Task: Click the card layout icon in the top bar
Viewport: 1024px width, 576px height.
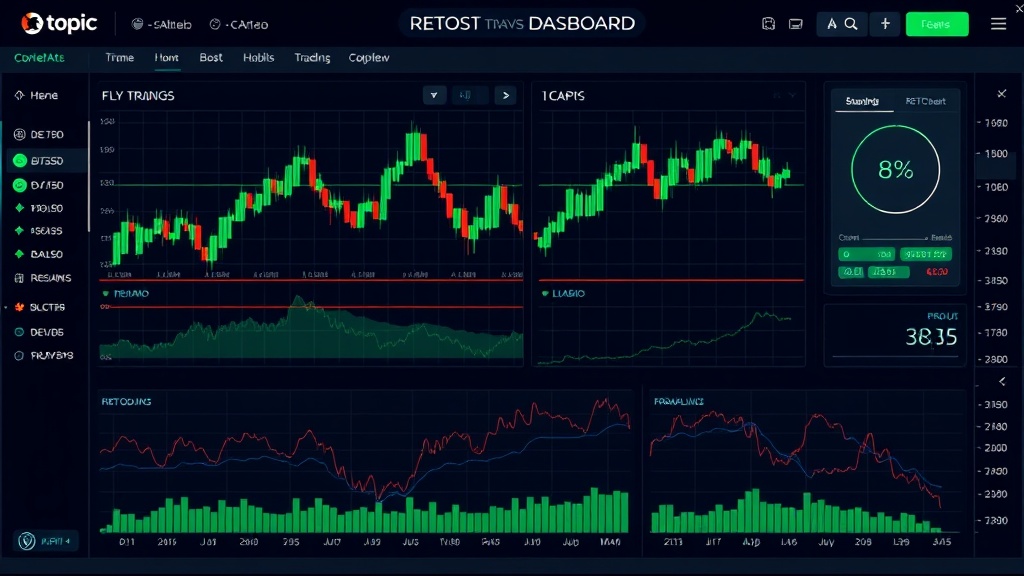Action: click(795, 24)
